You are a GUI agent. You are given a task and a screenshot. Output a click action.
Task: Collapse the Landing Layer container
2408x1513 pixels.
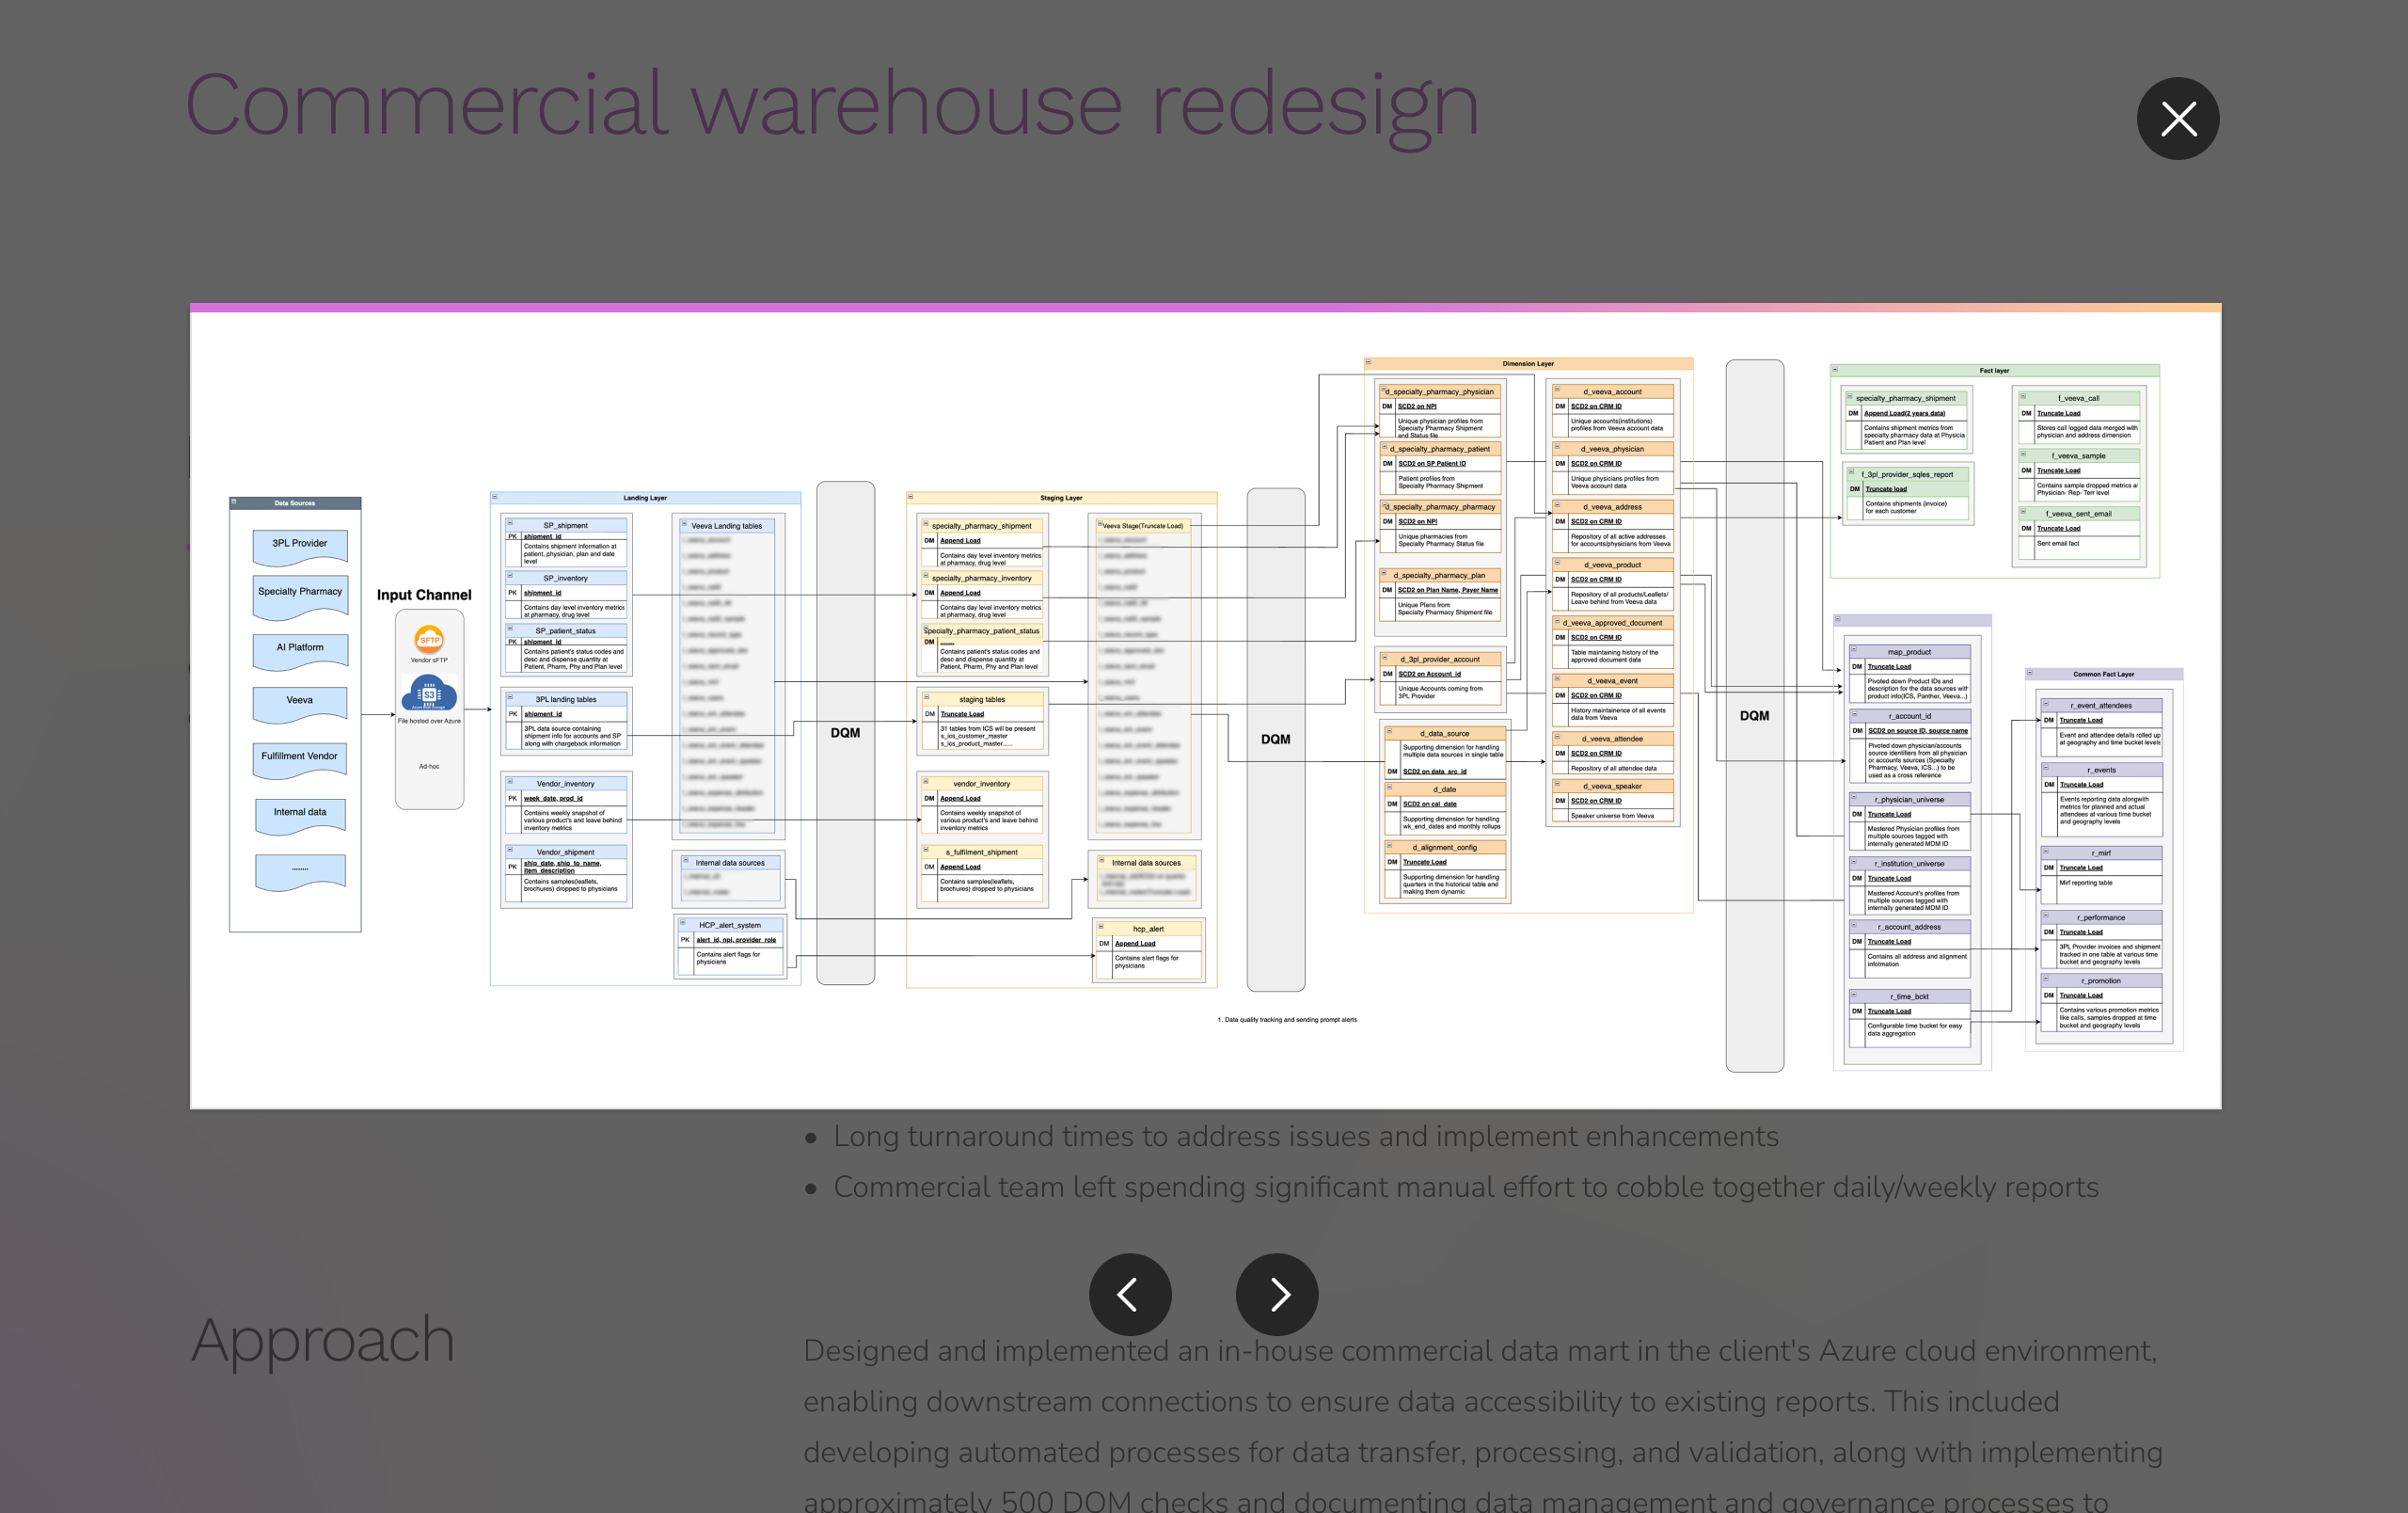(494, 497)
